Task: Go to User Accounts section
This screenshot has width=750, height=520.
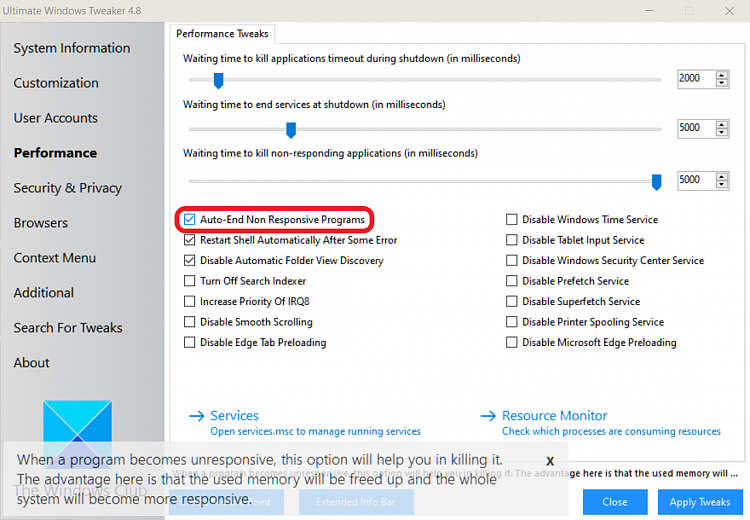Action: point(55,118)
